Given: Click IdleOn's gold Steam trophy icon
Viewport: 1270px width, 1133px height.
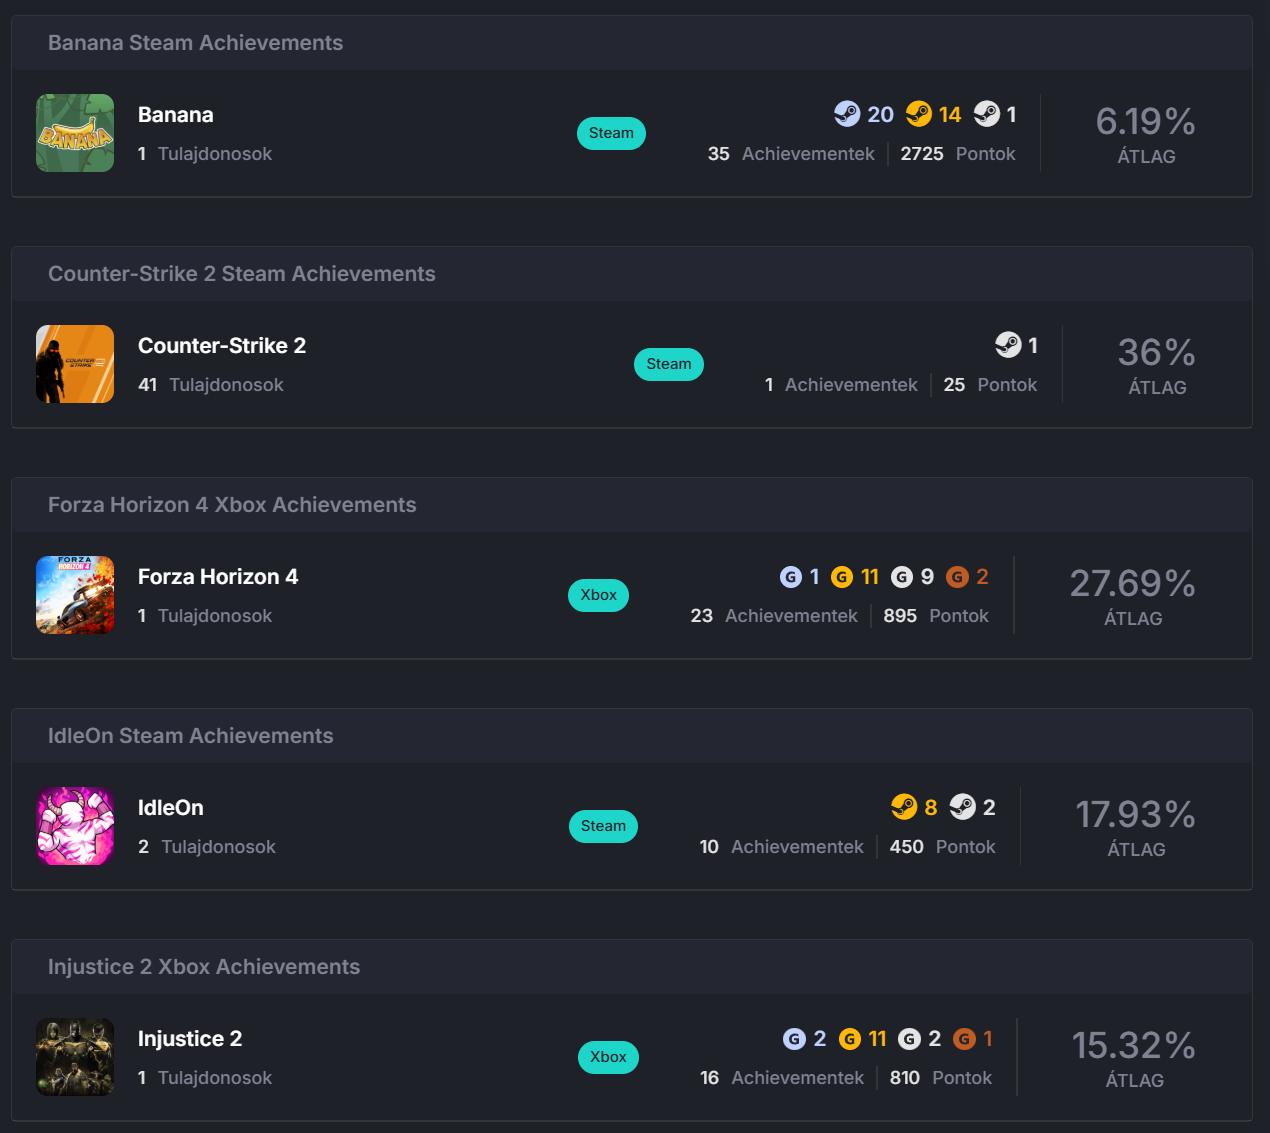Looking at the screenshot, I should click(x=904, y=807).
